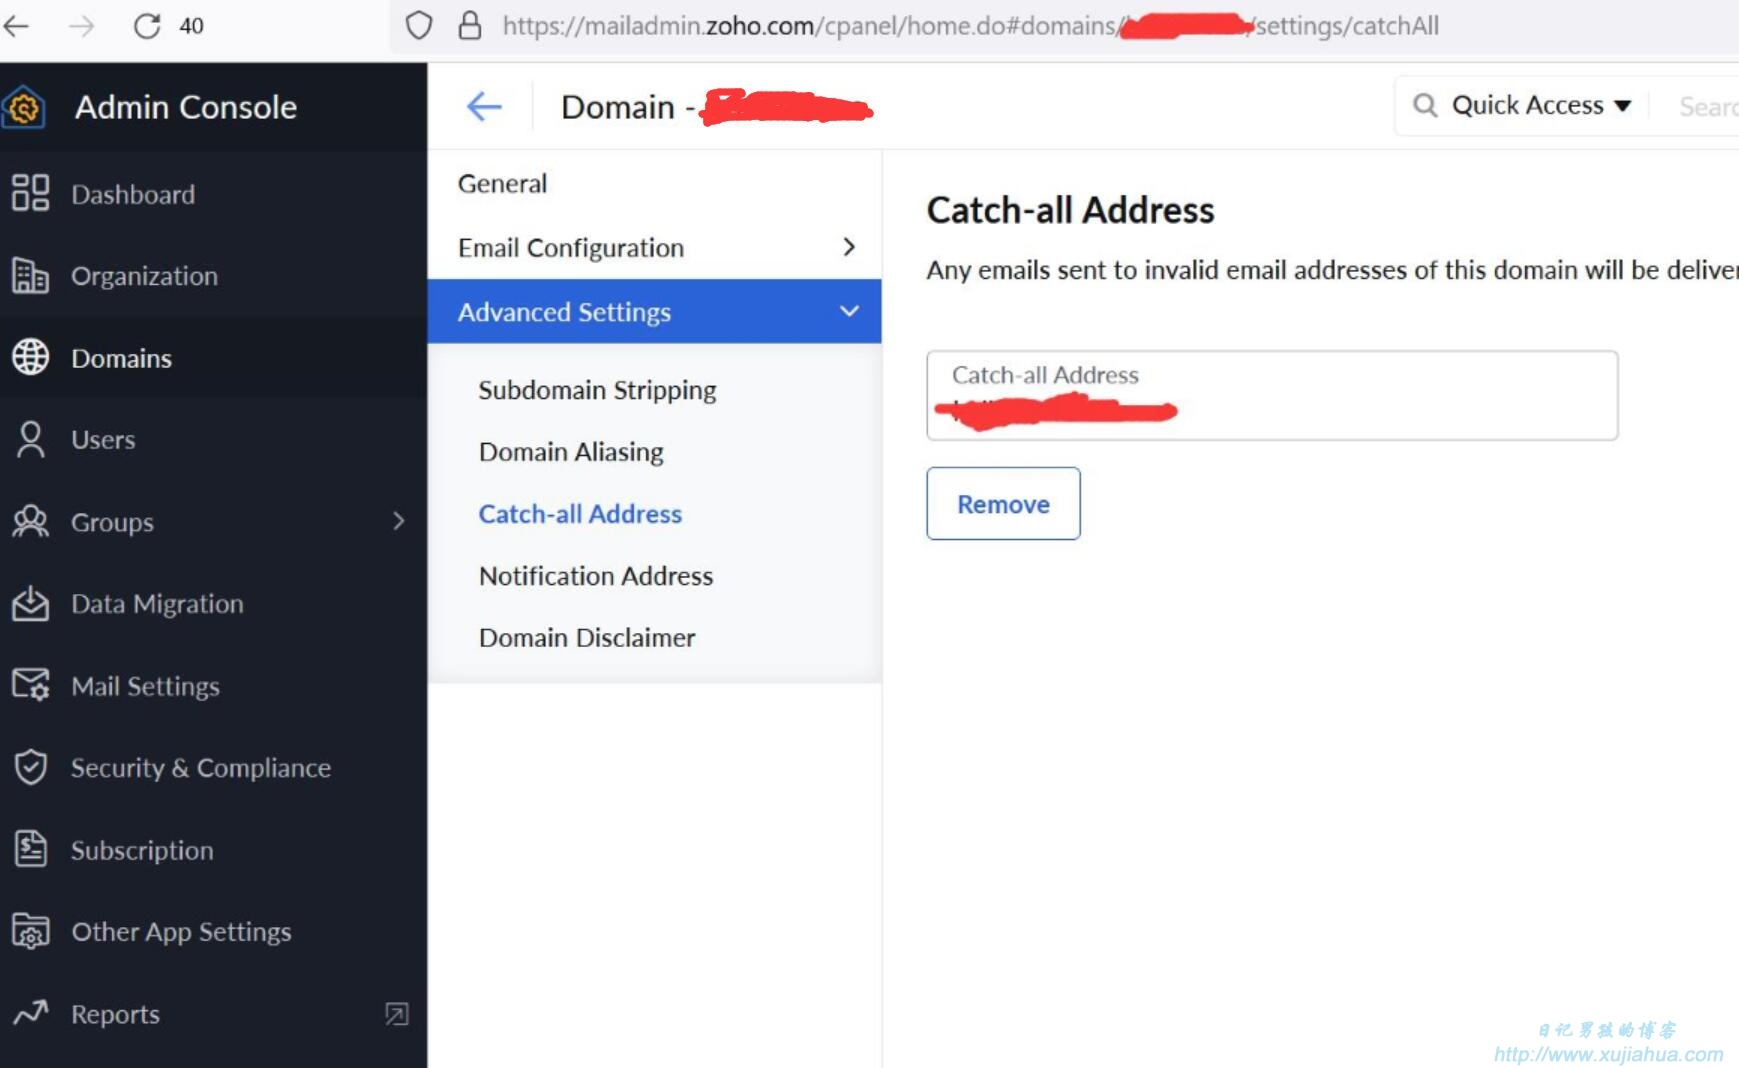Click the Domains globe icon
The height and width of the screenshot is (1068, 1739).
click(30, 357)
